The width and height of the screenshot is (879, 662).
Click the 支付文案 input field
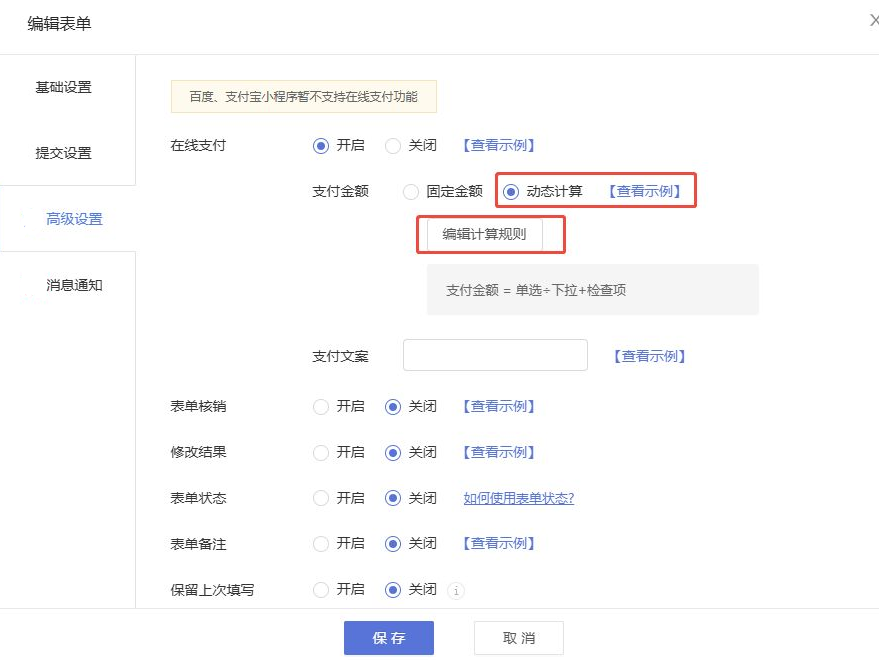coord(494,355)
